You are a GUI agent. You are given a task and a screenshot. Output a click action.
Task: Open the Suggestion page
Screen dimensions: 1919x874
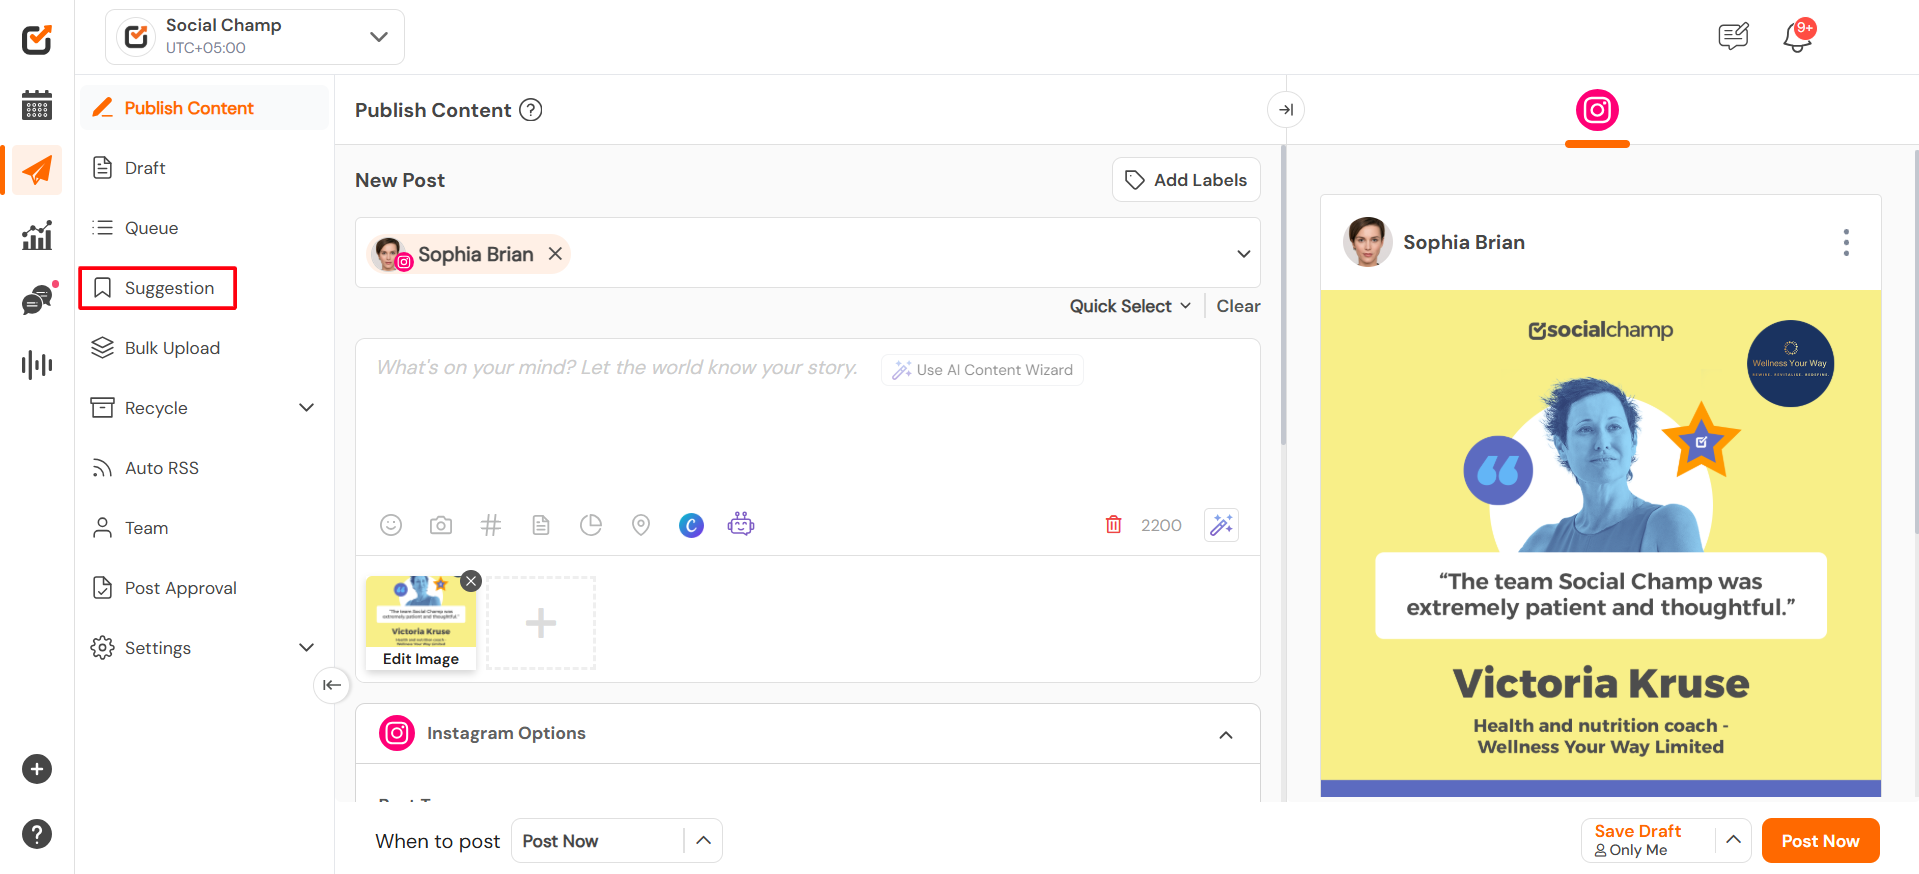[158, 288]
